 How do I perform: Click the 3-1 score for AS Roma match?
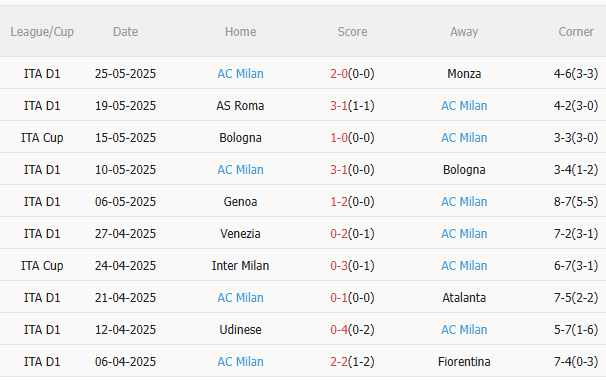pos(339,105)
